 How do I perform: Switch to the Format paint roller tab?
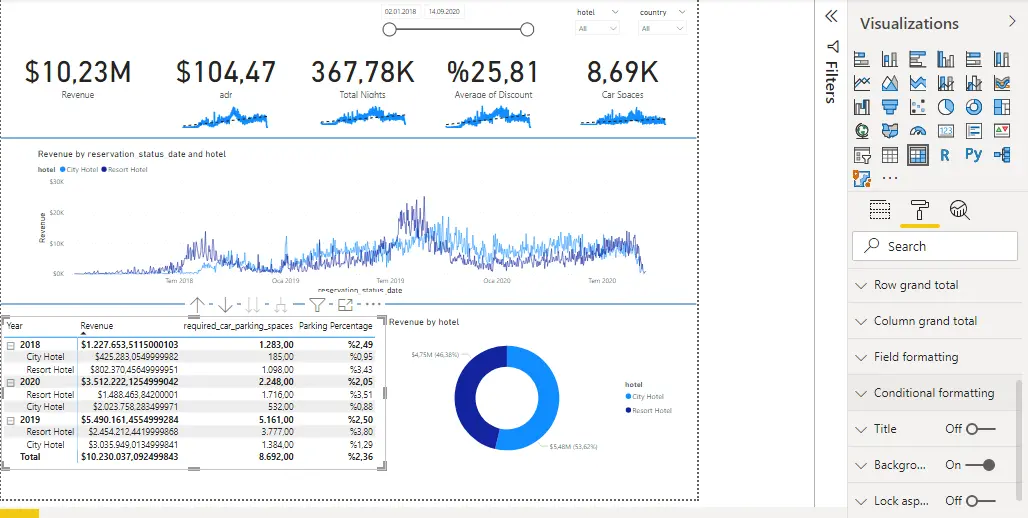(x=920, y=210)
